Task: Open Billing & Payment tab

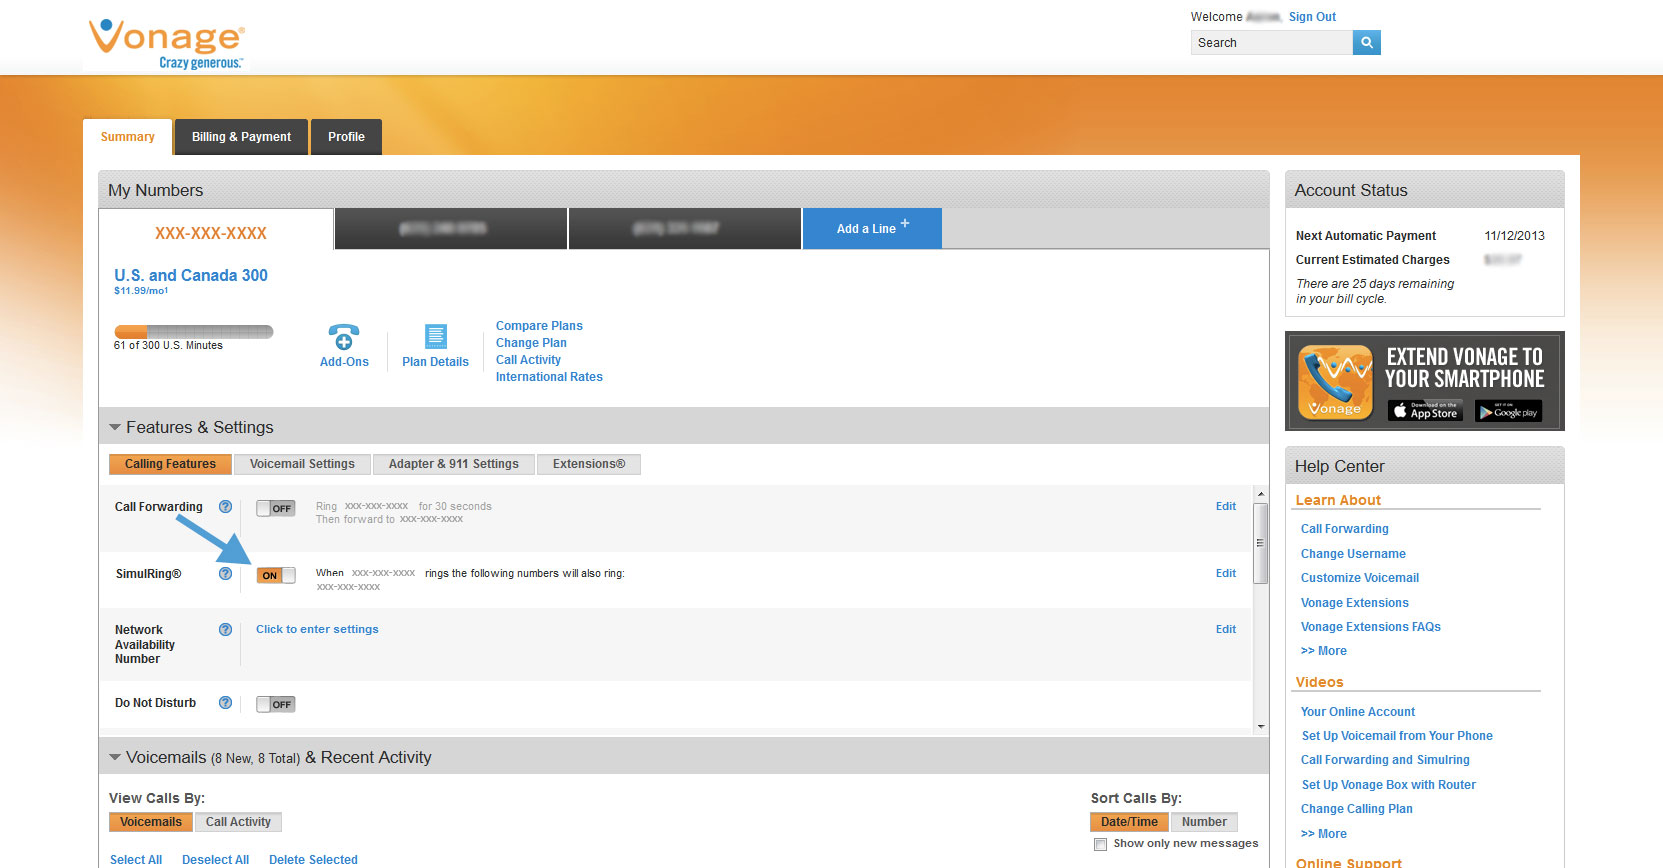Action: point(242,137)
